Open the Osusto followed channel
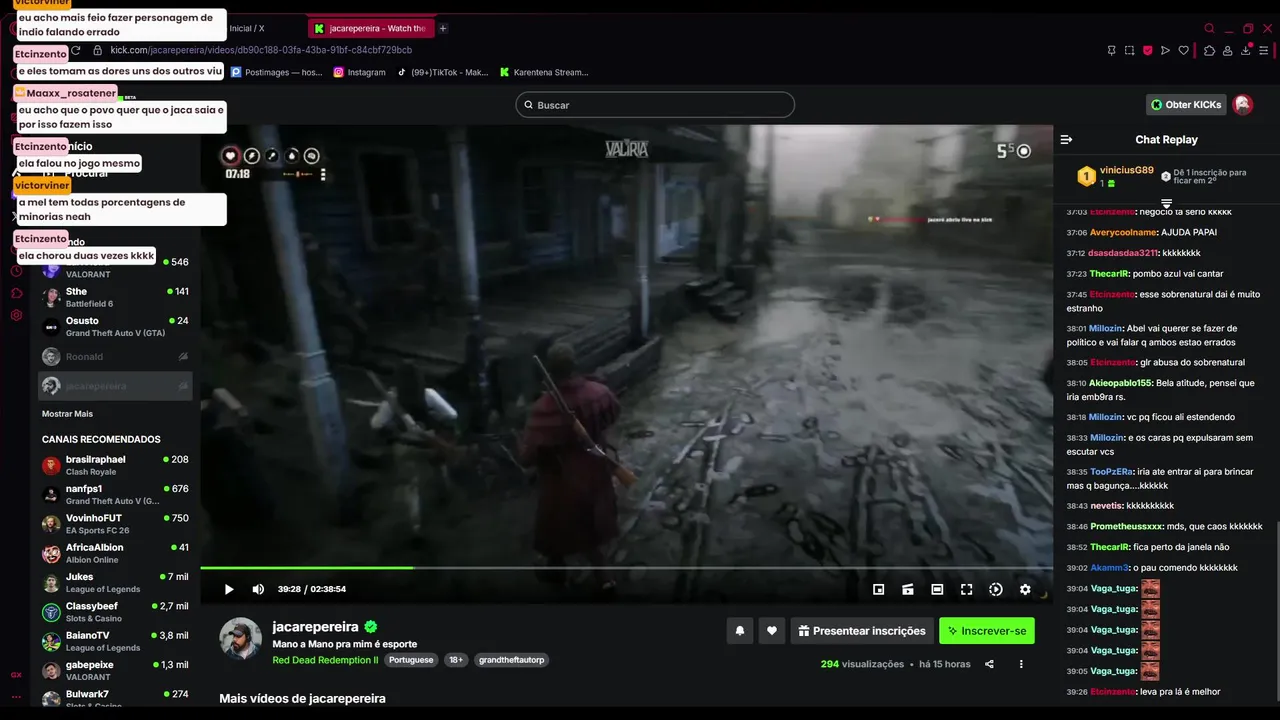Viewport: 1280px width, 720px height. pos(115,327)
